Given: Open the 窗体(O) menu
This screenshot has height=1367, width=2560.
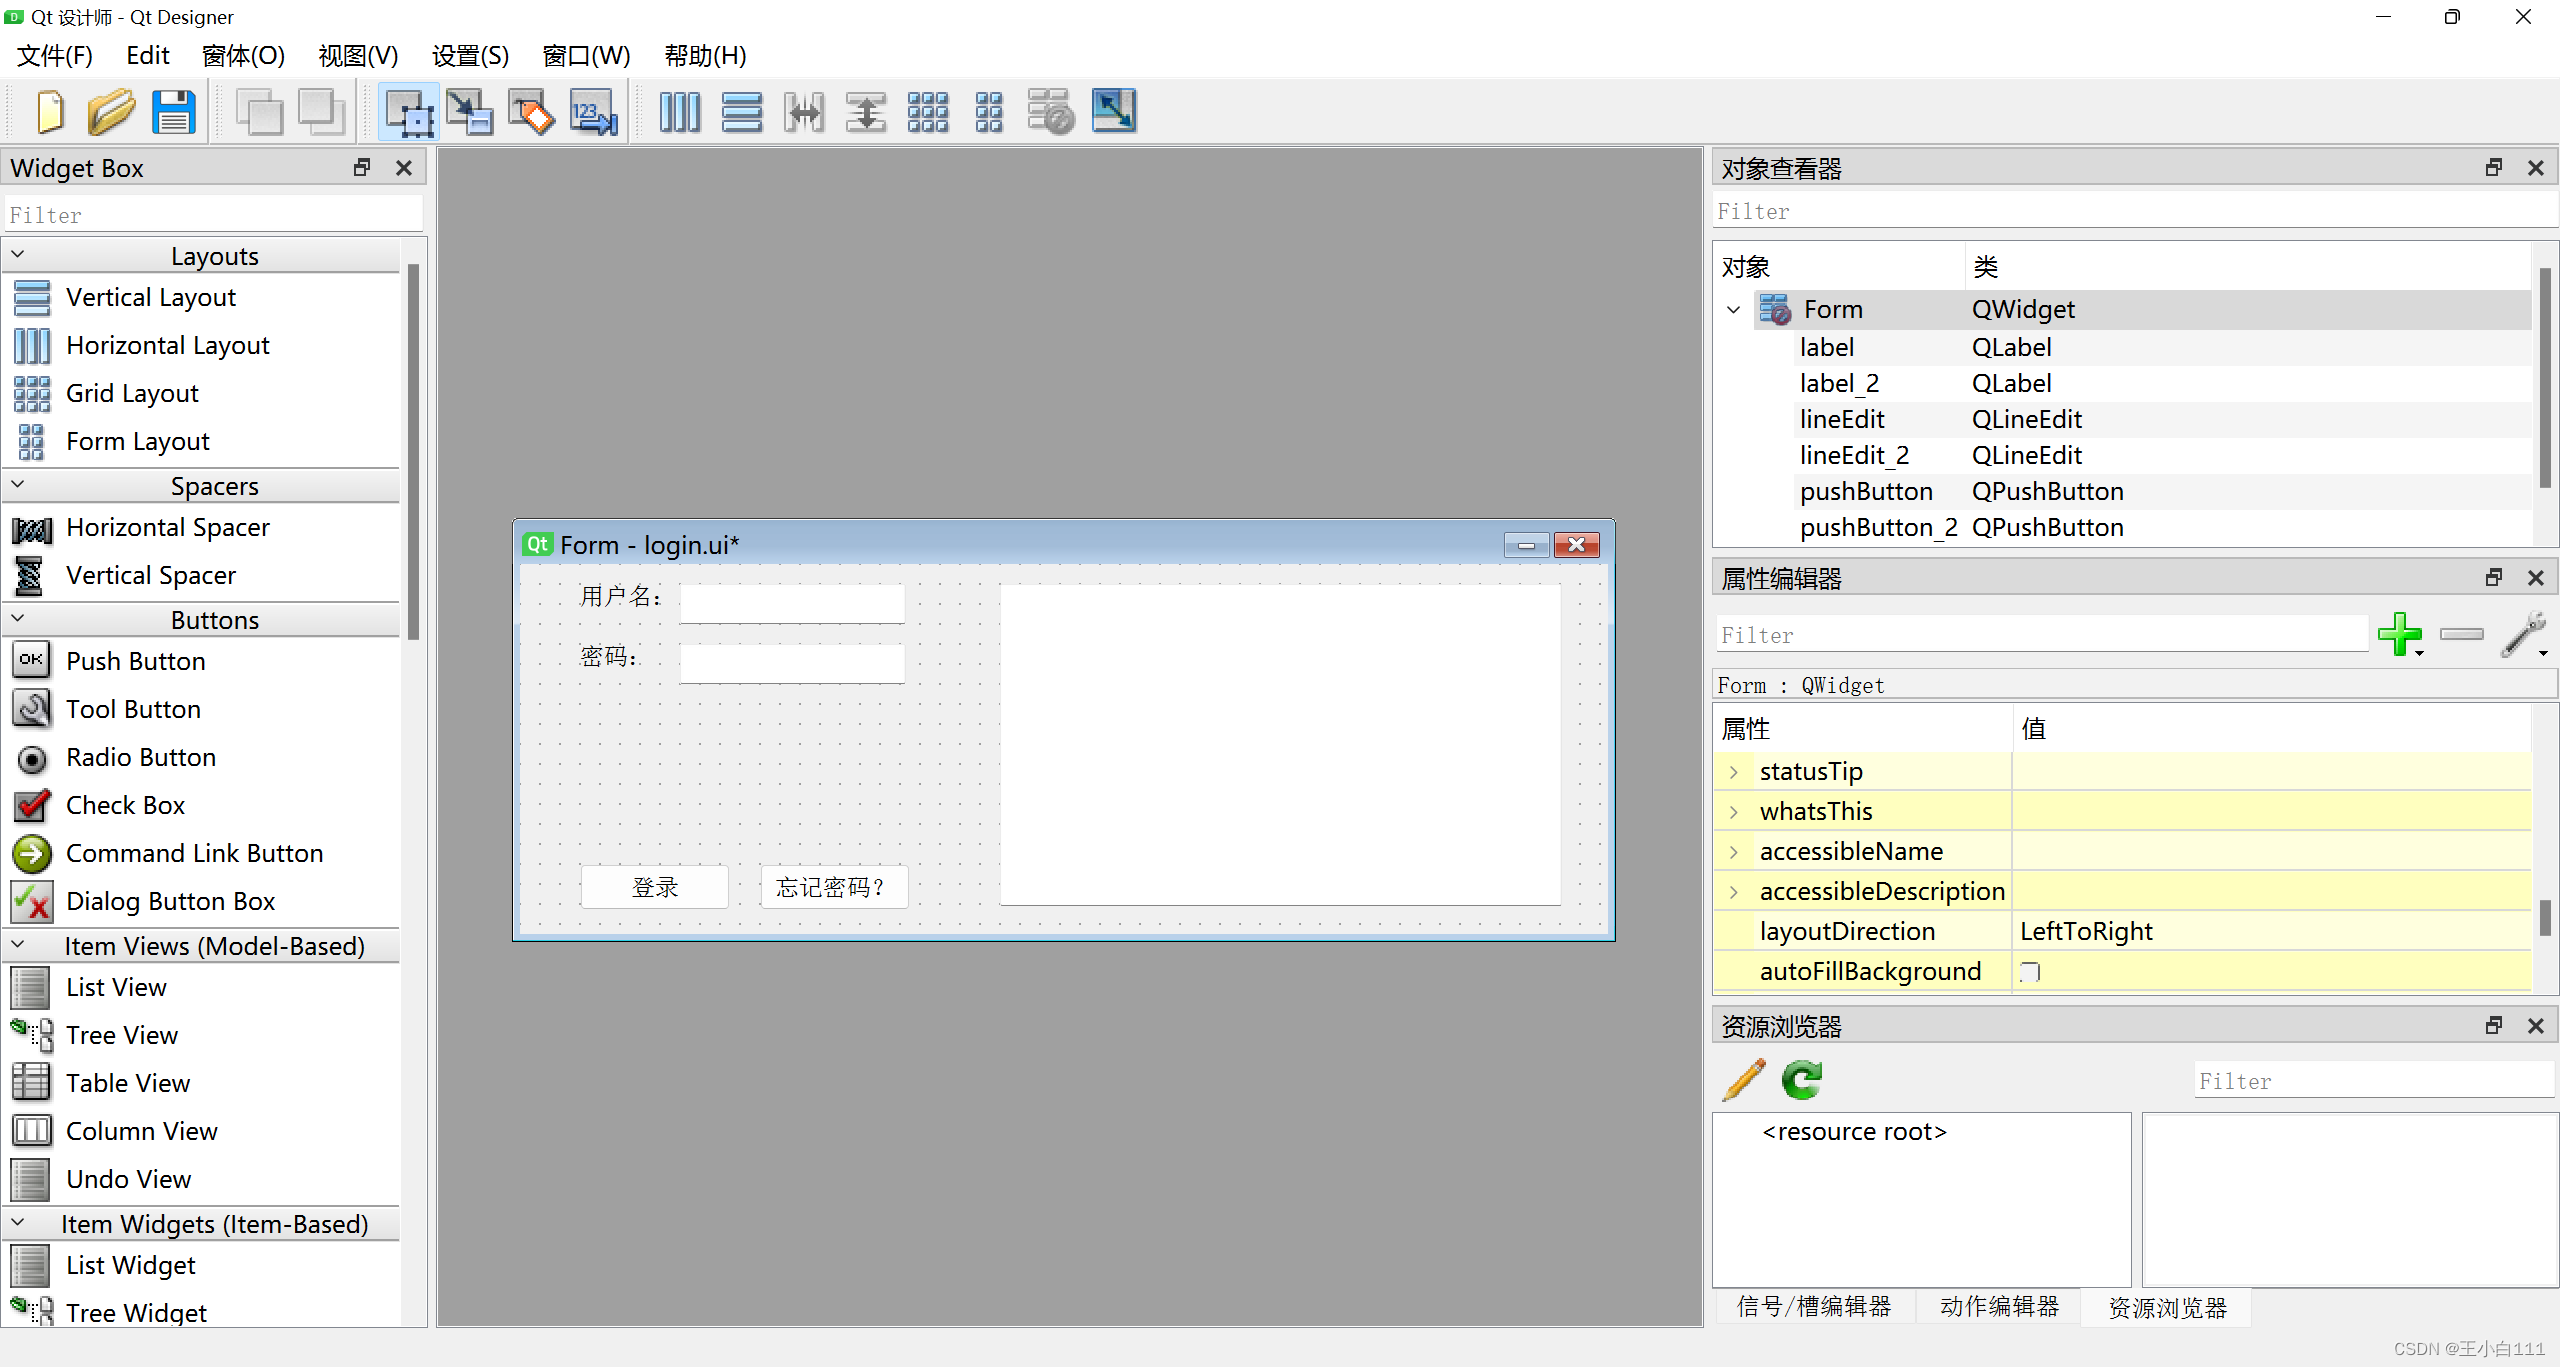Looking at the screenshot, I should click(x=243, y=56).
